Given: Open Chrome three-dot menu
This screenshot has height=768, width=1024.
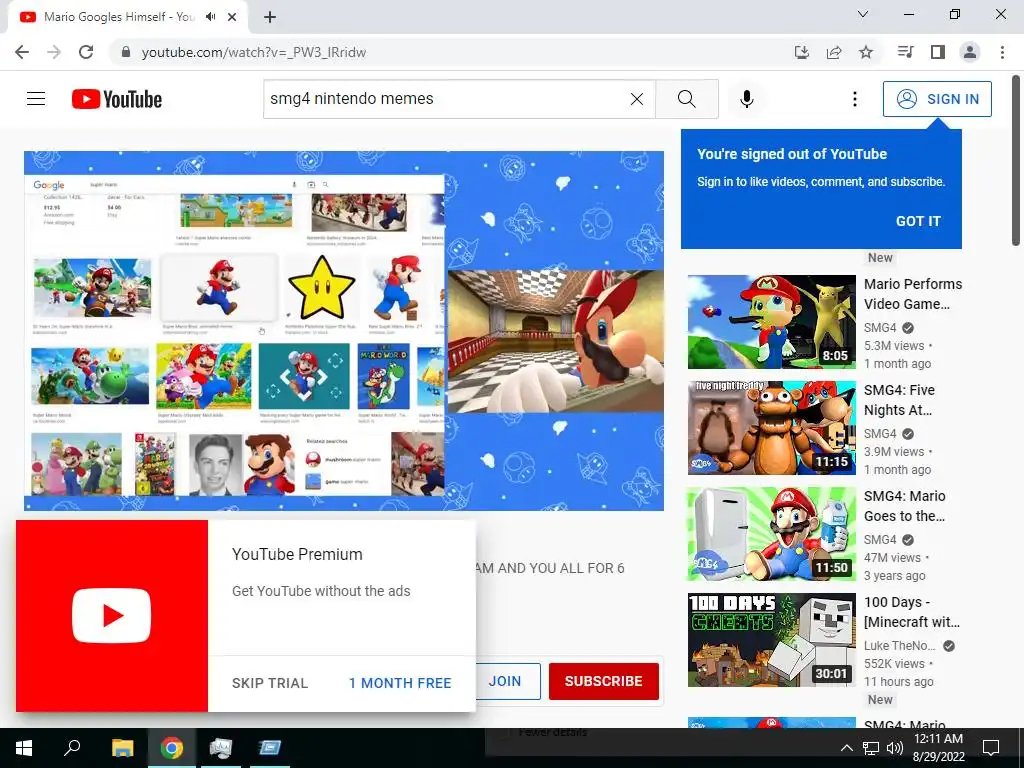Looking at the screenshot, I should tap(1002, 52).
